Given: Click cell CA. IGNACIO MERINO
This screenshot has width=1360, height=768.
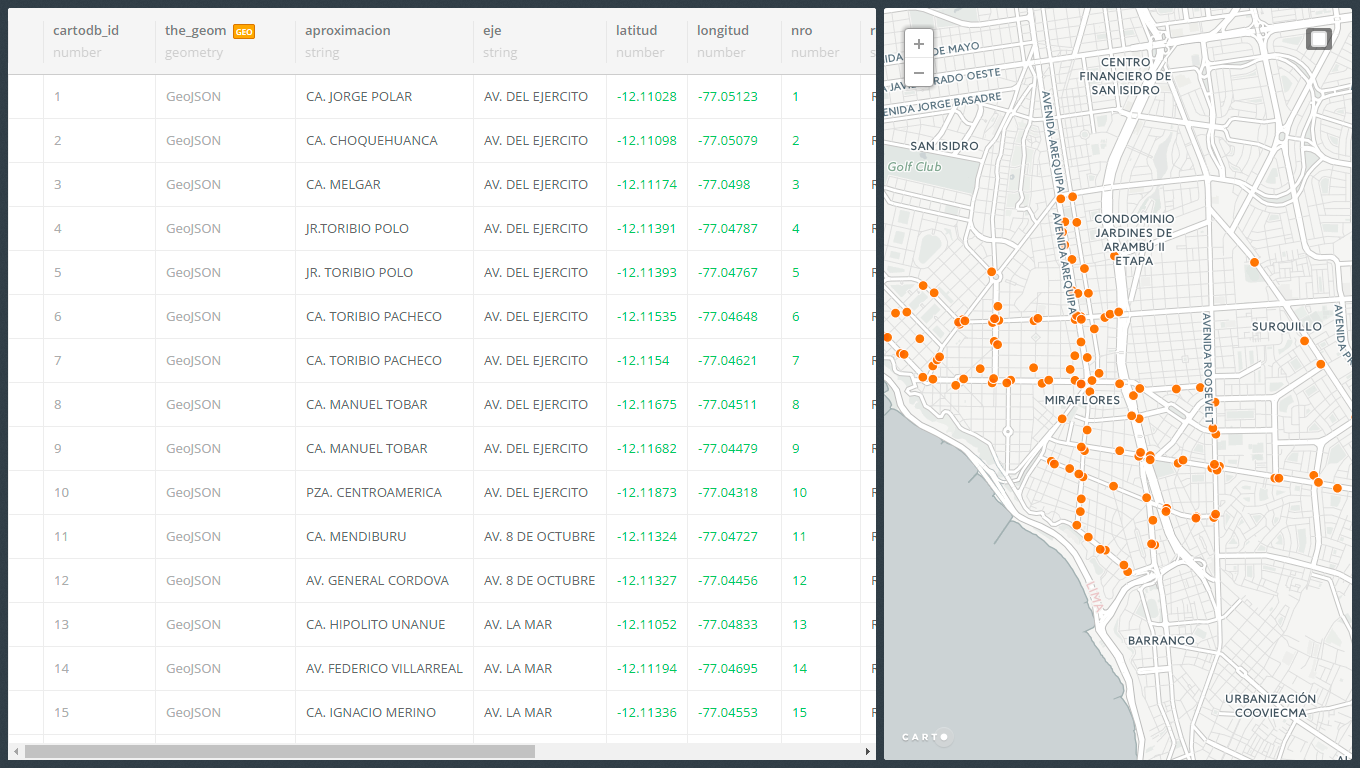Looking at the screenshot, I should click(371, 713).
